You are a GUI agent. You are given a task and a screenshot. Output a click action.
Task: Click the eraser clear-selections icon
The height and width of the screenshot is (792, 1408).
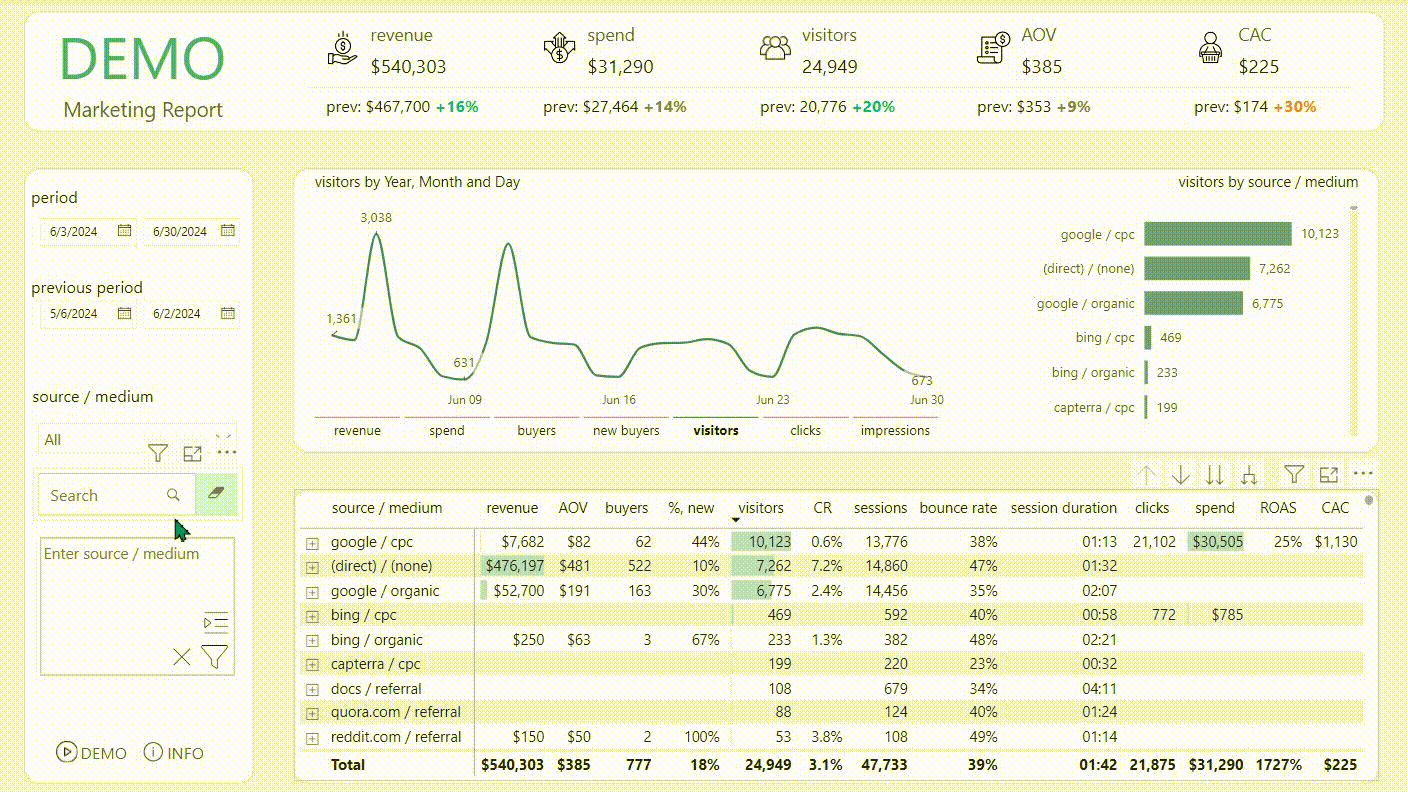point(216,495)
